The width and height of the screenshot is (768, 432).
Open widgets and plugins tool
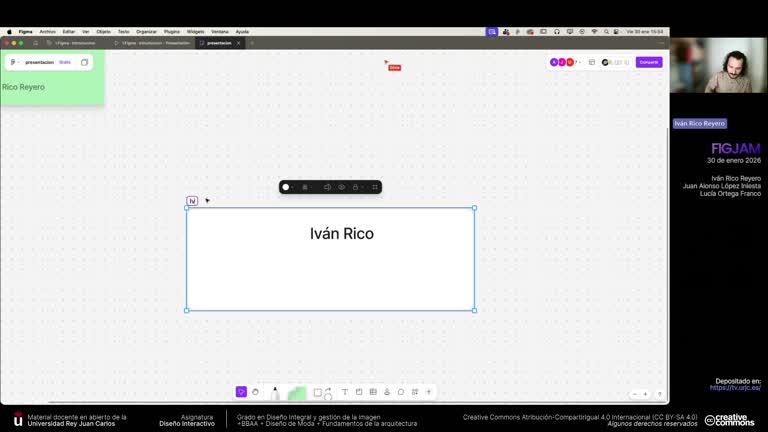(x=415, y=392)
